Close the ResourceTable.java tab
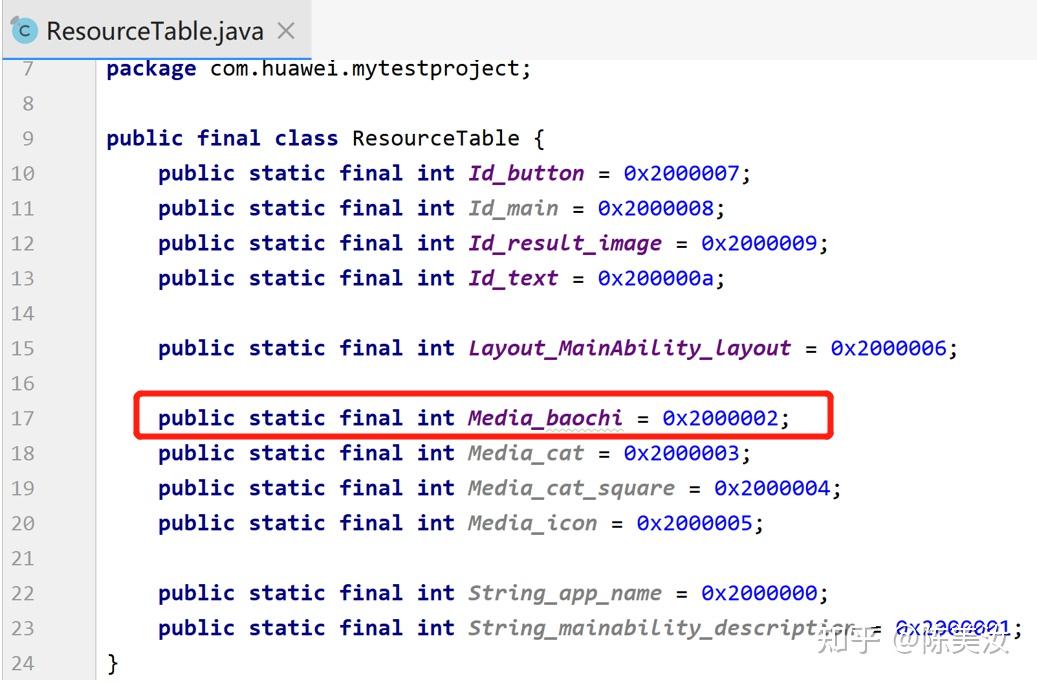This screenshot has height=683, width=1037. tap(286, 30)
